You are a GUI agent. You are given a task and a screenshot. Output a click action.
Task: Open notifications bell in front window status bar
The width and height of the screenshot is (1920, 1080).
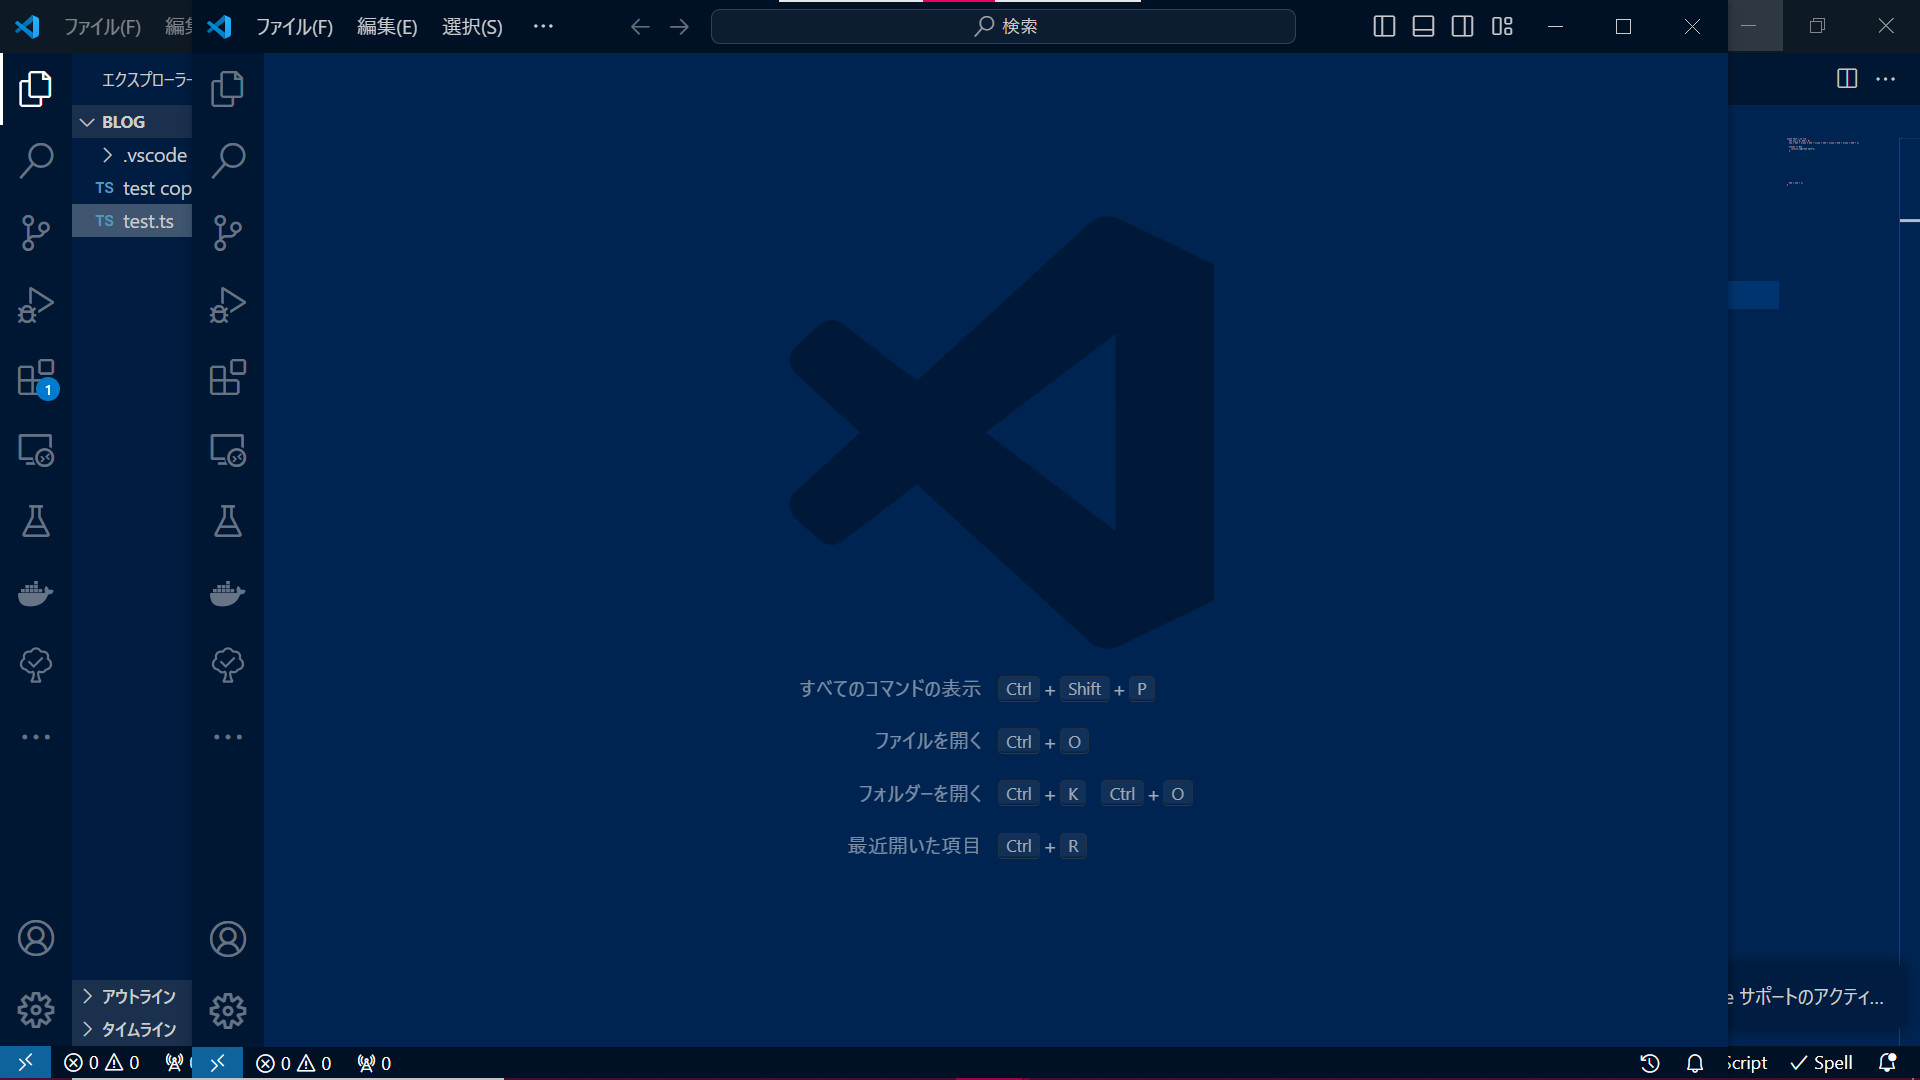1695,1063
